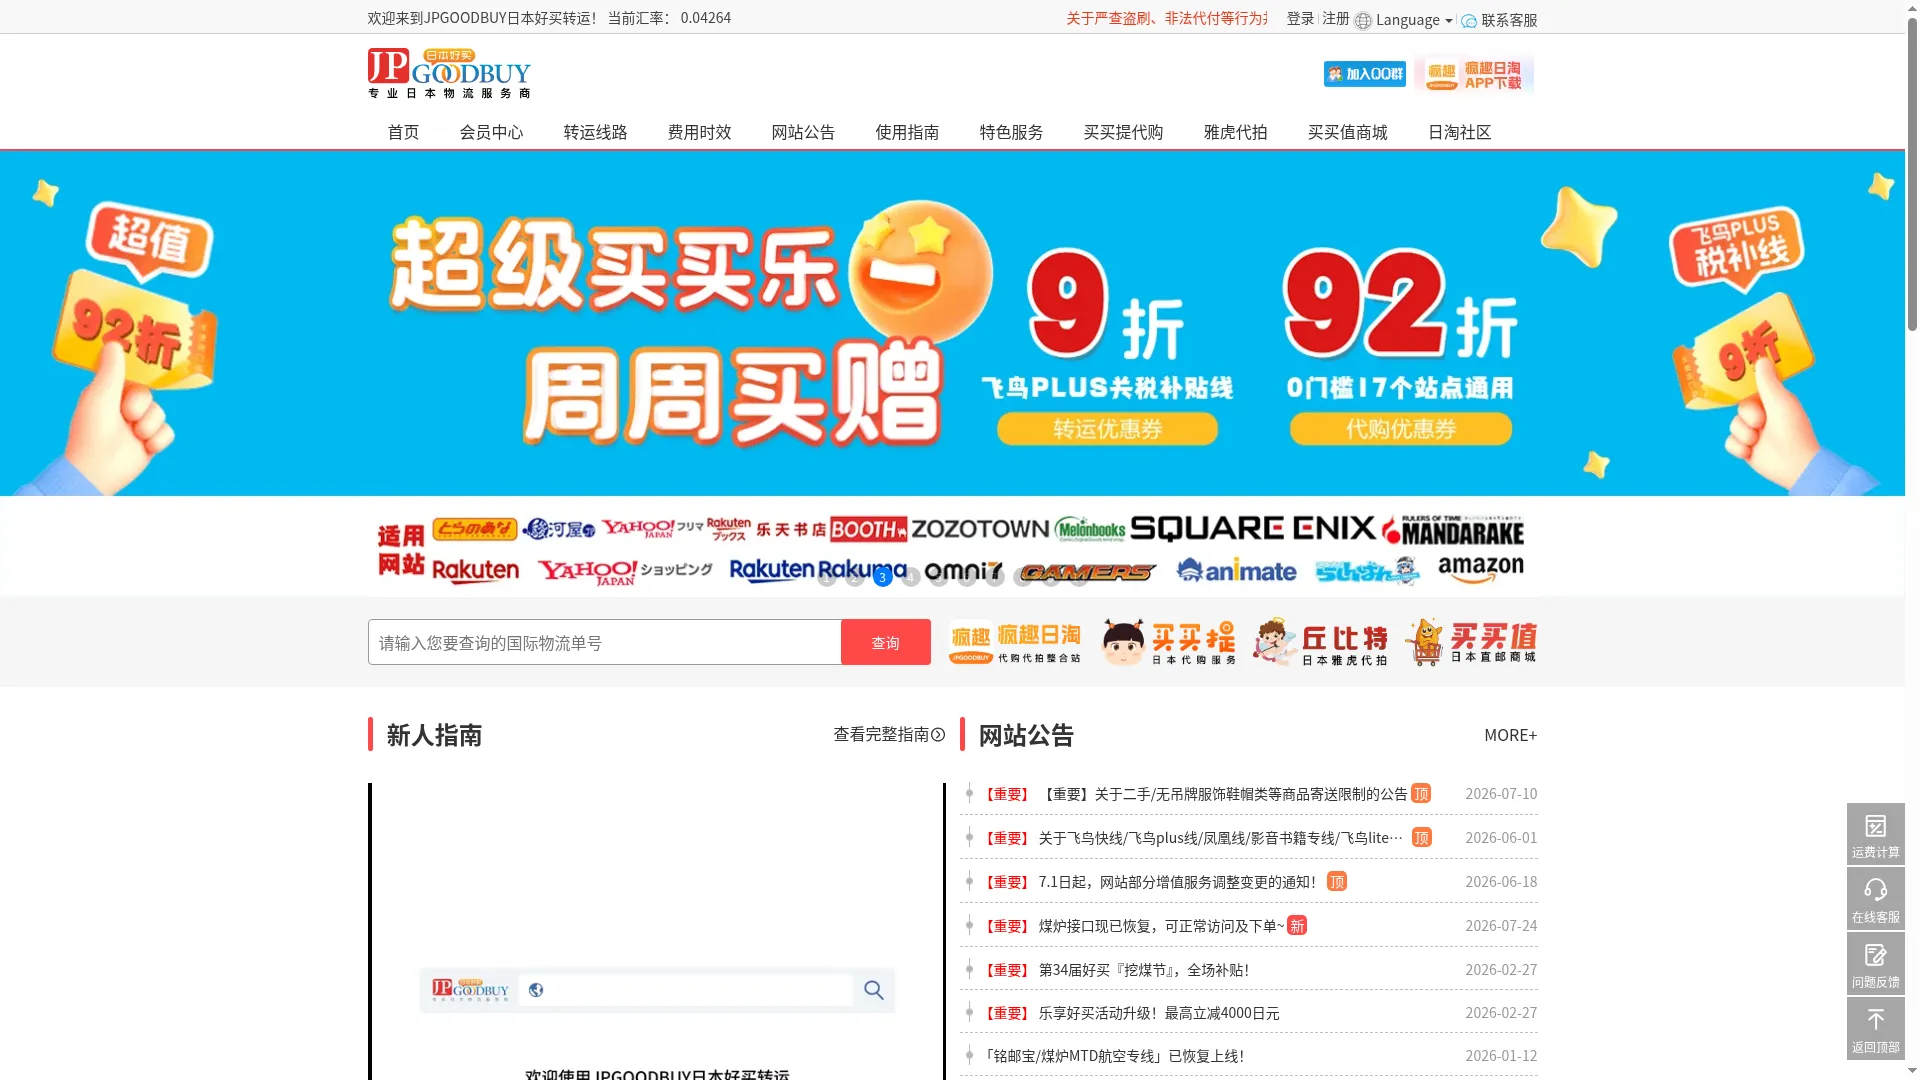Open the 疯趣日淘 APP download badge

pyautogui.click(x=1474, y=75)
